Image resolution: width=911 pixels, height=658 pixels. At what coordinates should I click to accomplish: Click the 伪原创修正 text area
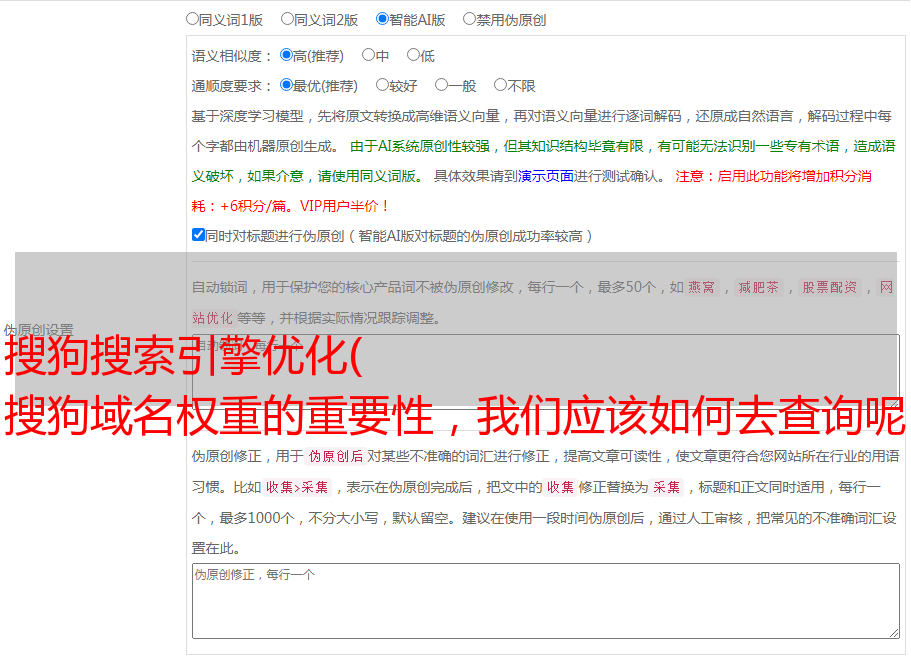546,601
